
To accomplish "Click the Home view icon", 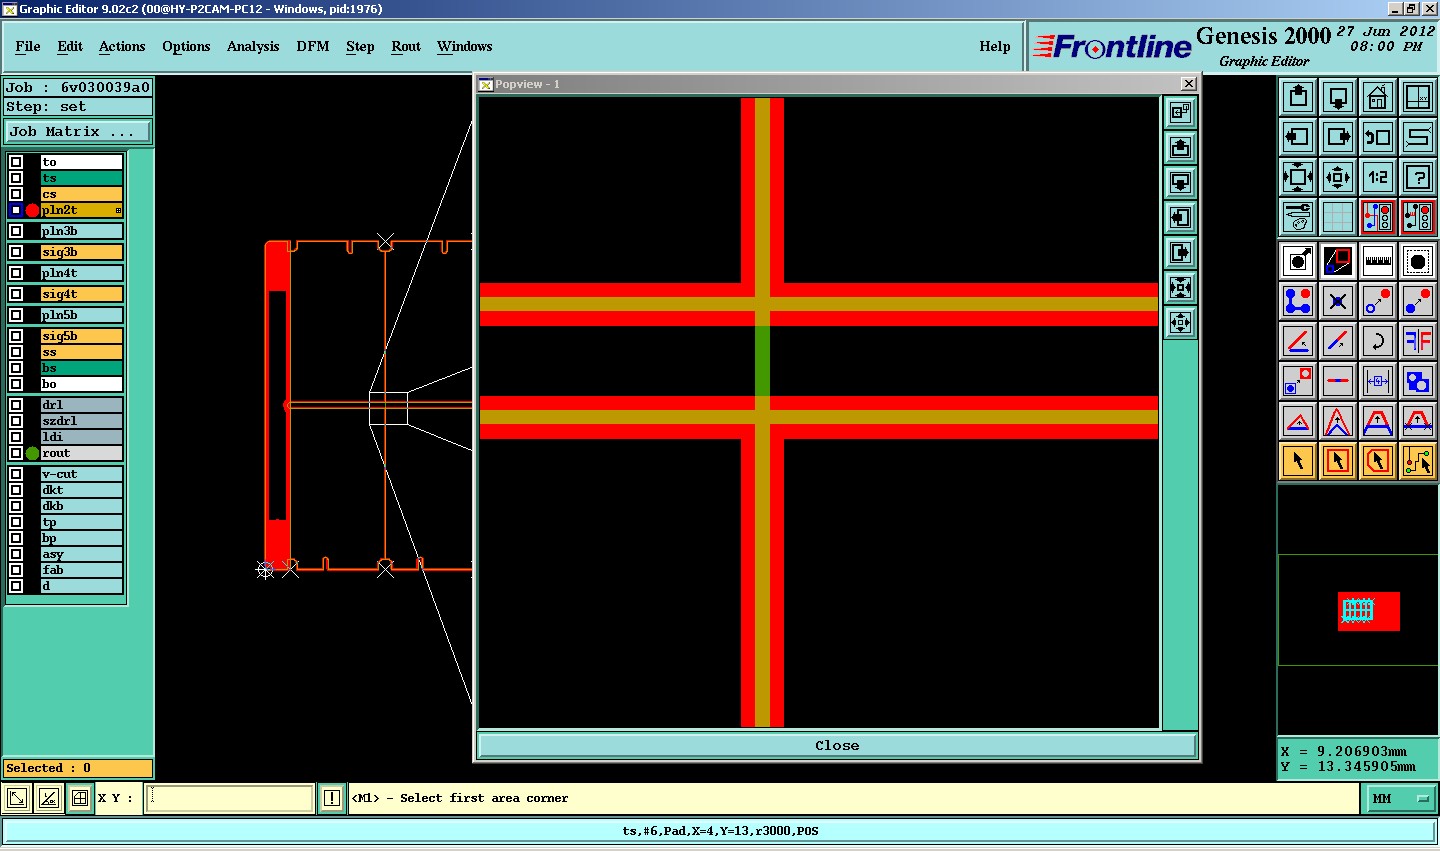I will point(1377,97).
